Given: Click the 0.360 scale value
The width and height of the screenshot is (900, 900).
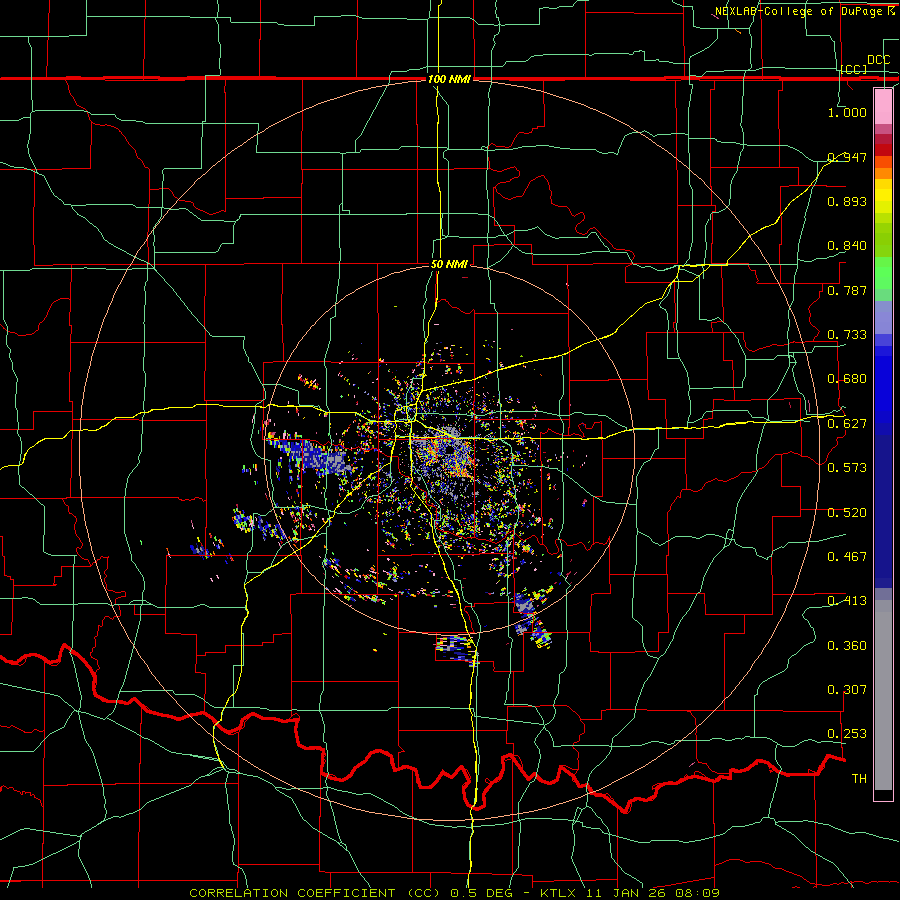Looking at the screenshot, I should (847, 646).
